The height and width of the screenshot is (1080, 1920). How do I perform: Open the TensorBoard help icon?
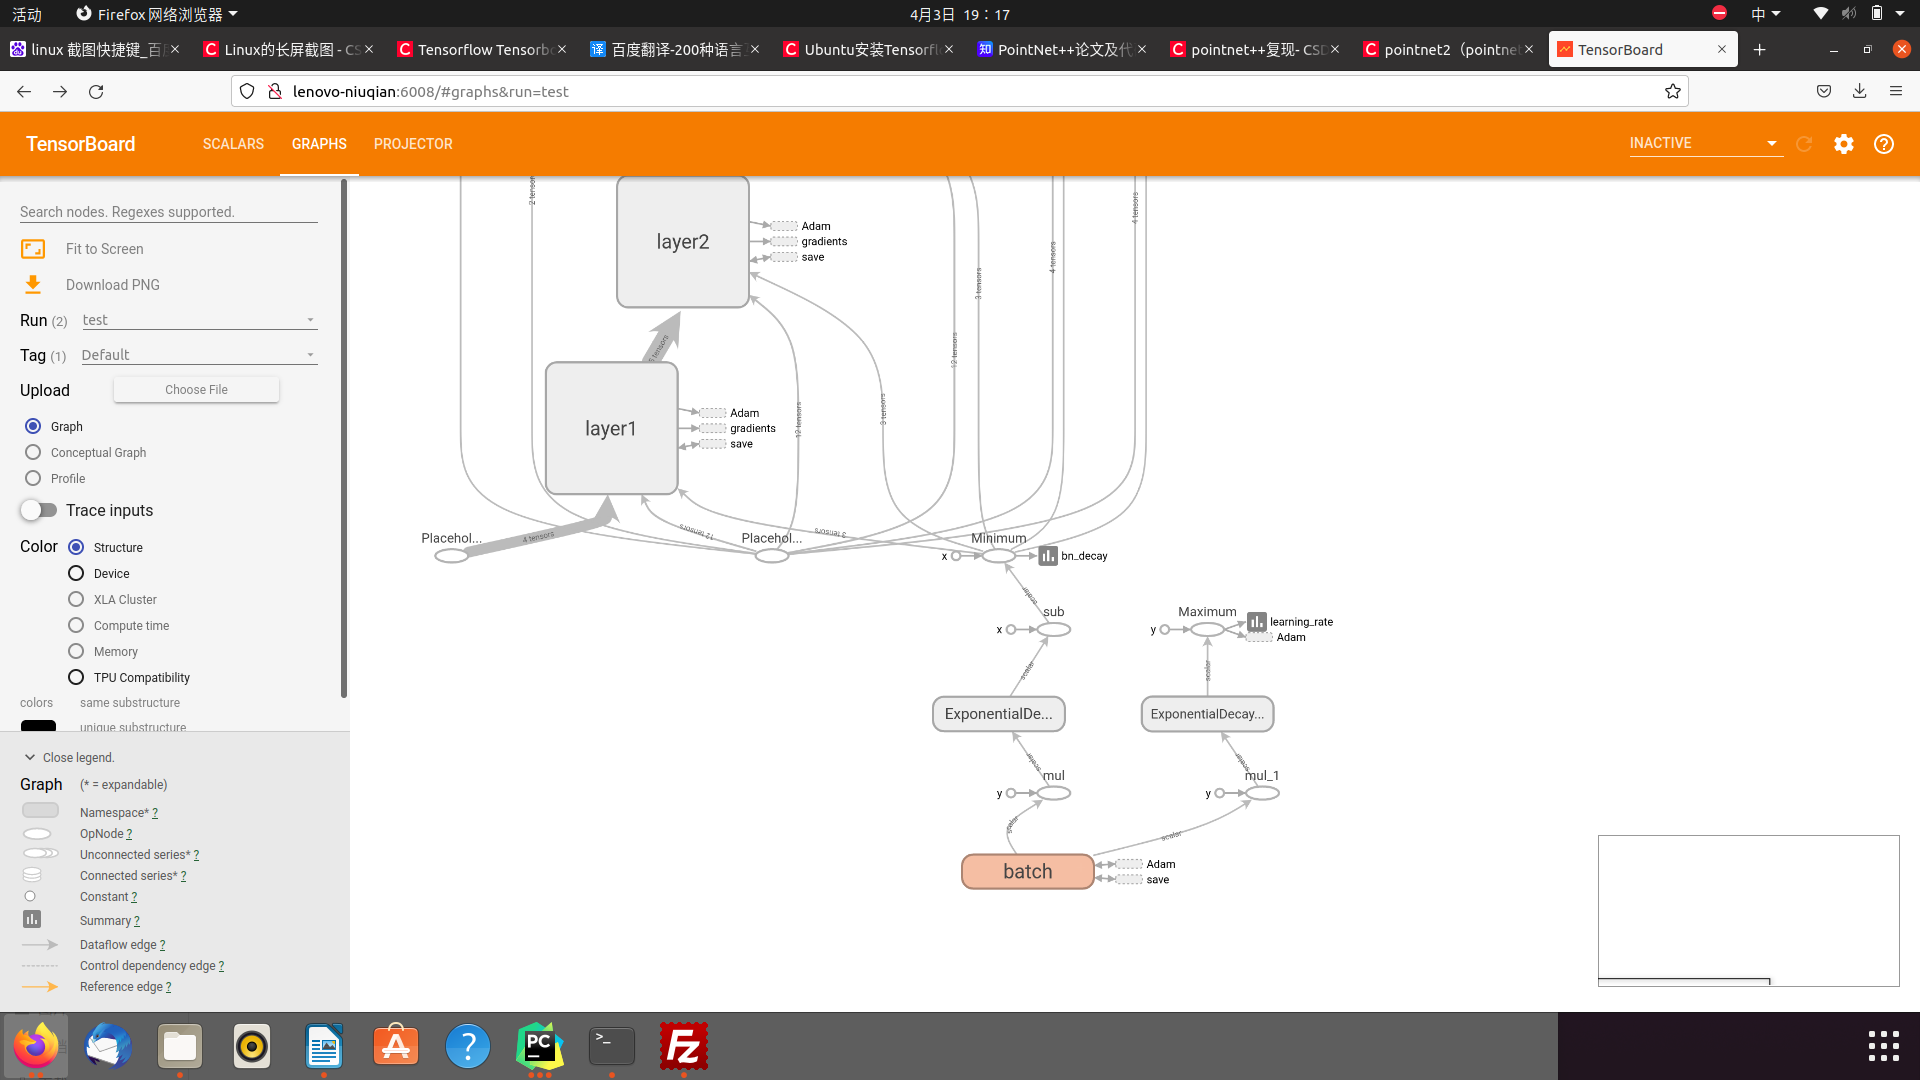(1884, 144)
